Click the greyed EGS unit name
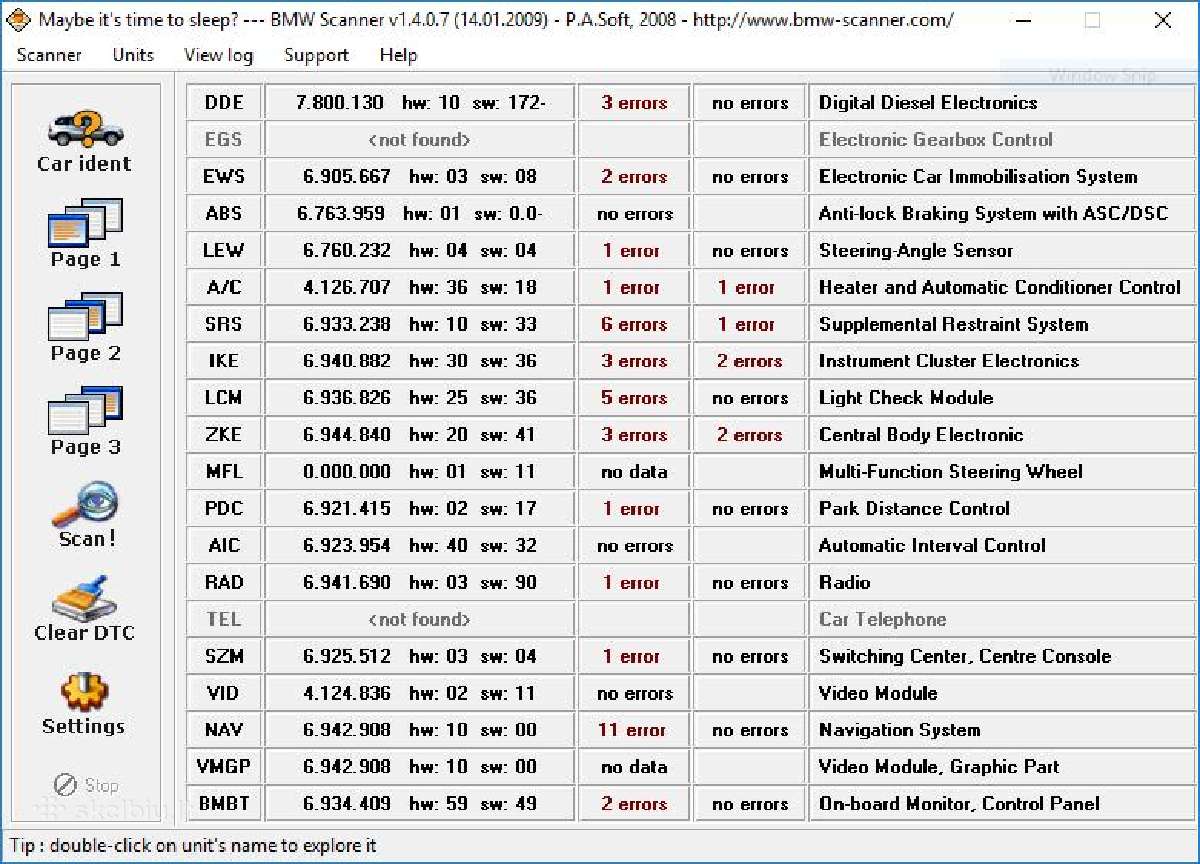Image resolution: width=1200 pixels, height=864 pixels. (224, 140)
